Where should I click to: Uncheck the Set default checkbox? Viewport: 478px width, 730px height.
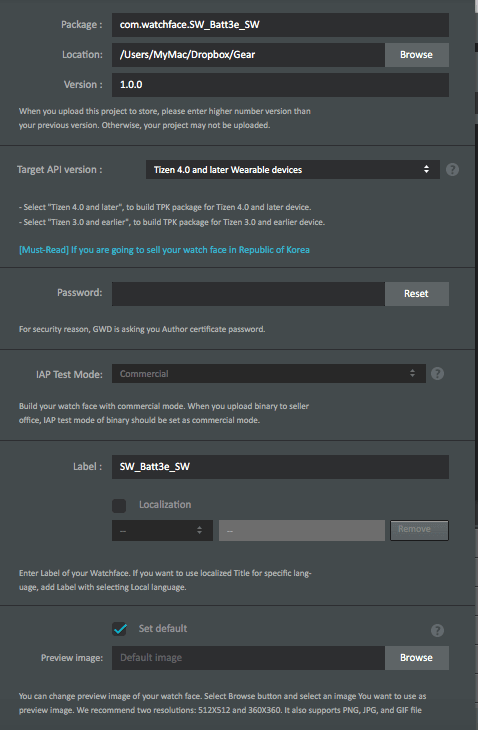[119, 629]
